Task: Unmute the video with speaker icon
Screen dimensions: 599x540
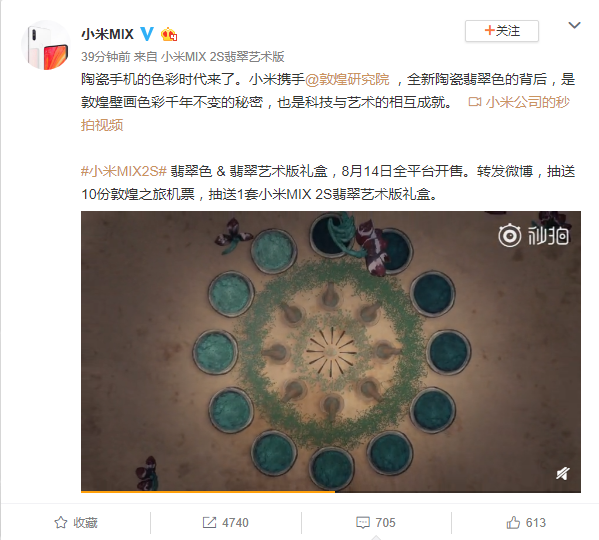Action: 562,474
